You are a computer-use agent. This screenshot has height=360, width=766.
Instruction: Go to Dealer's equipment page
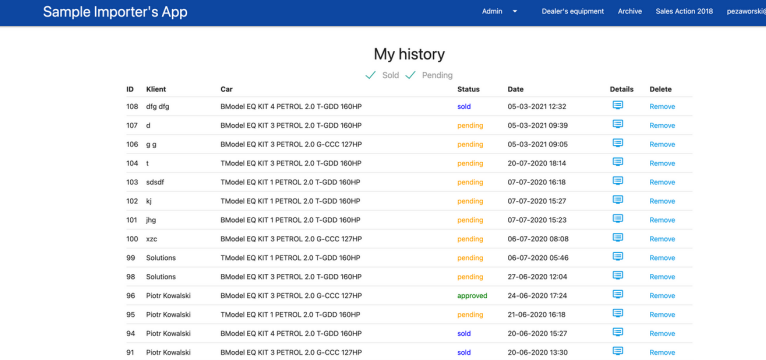click(573, 11)
